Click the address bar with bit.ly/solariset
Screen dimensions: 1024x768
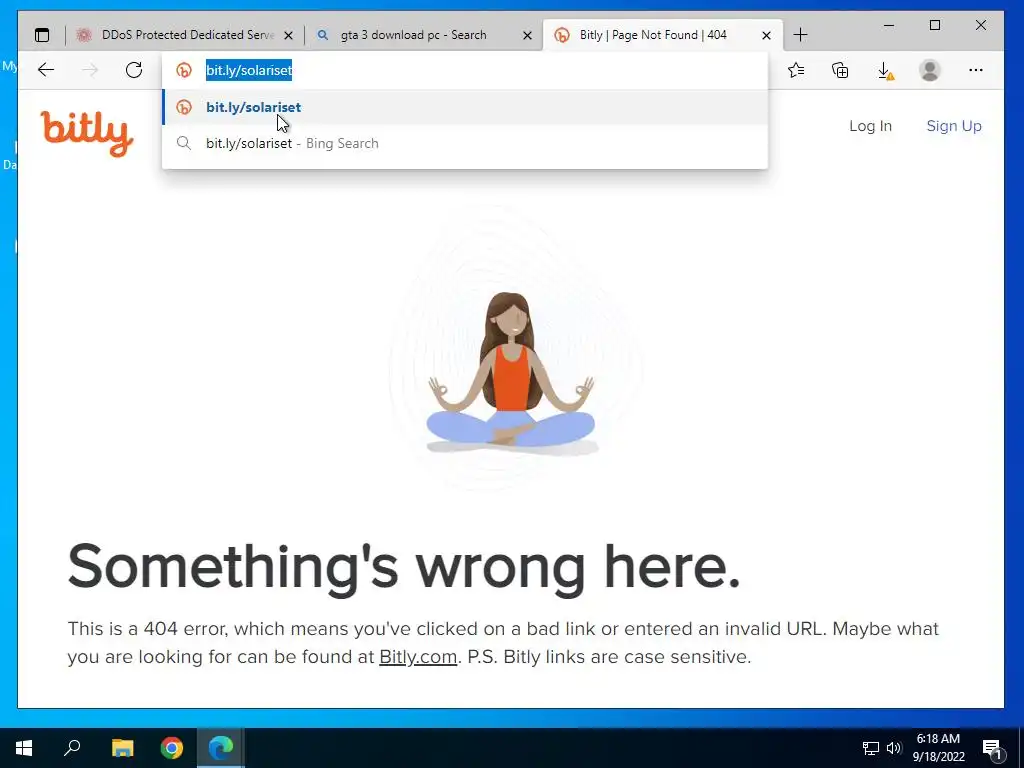coord(465,70)
